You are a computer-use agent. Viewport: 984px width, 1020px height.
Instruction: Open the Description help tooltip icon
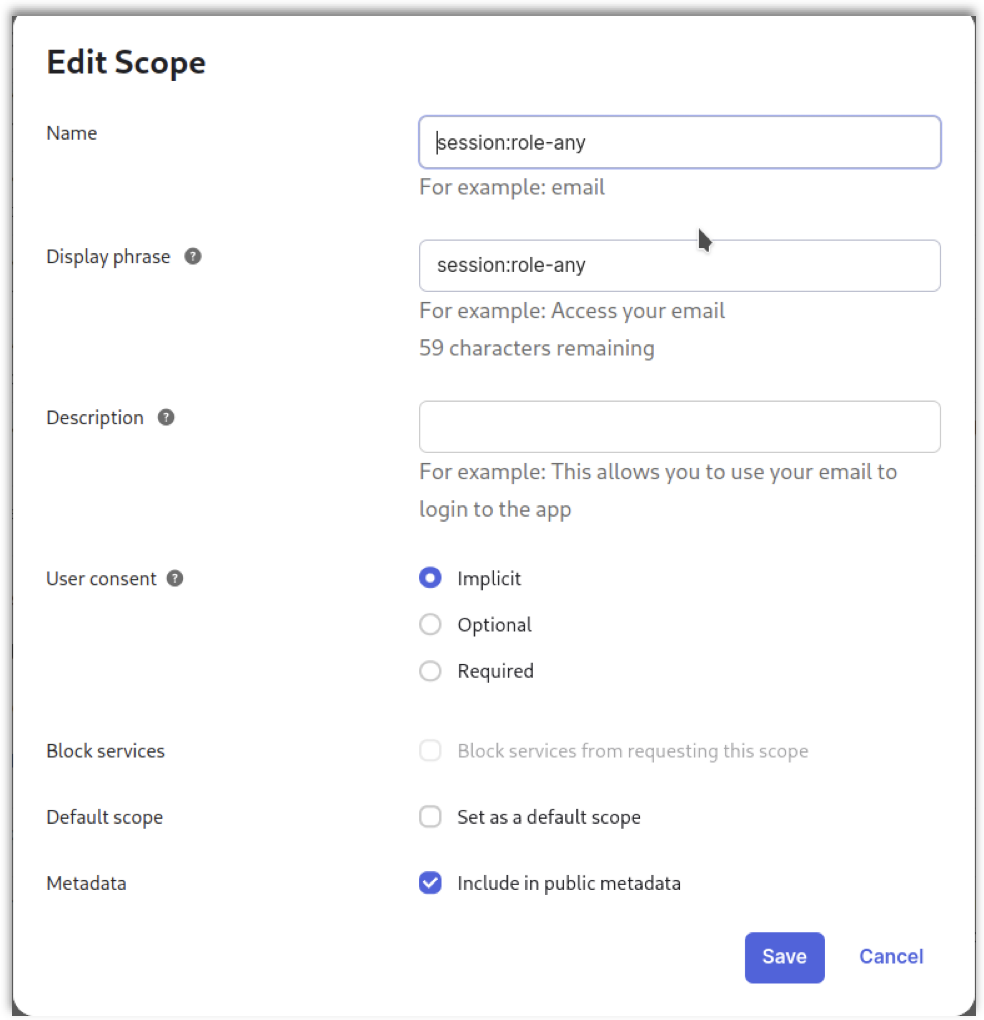[167, 417]
